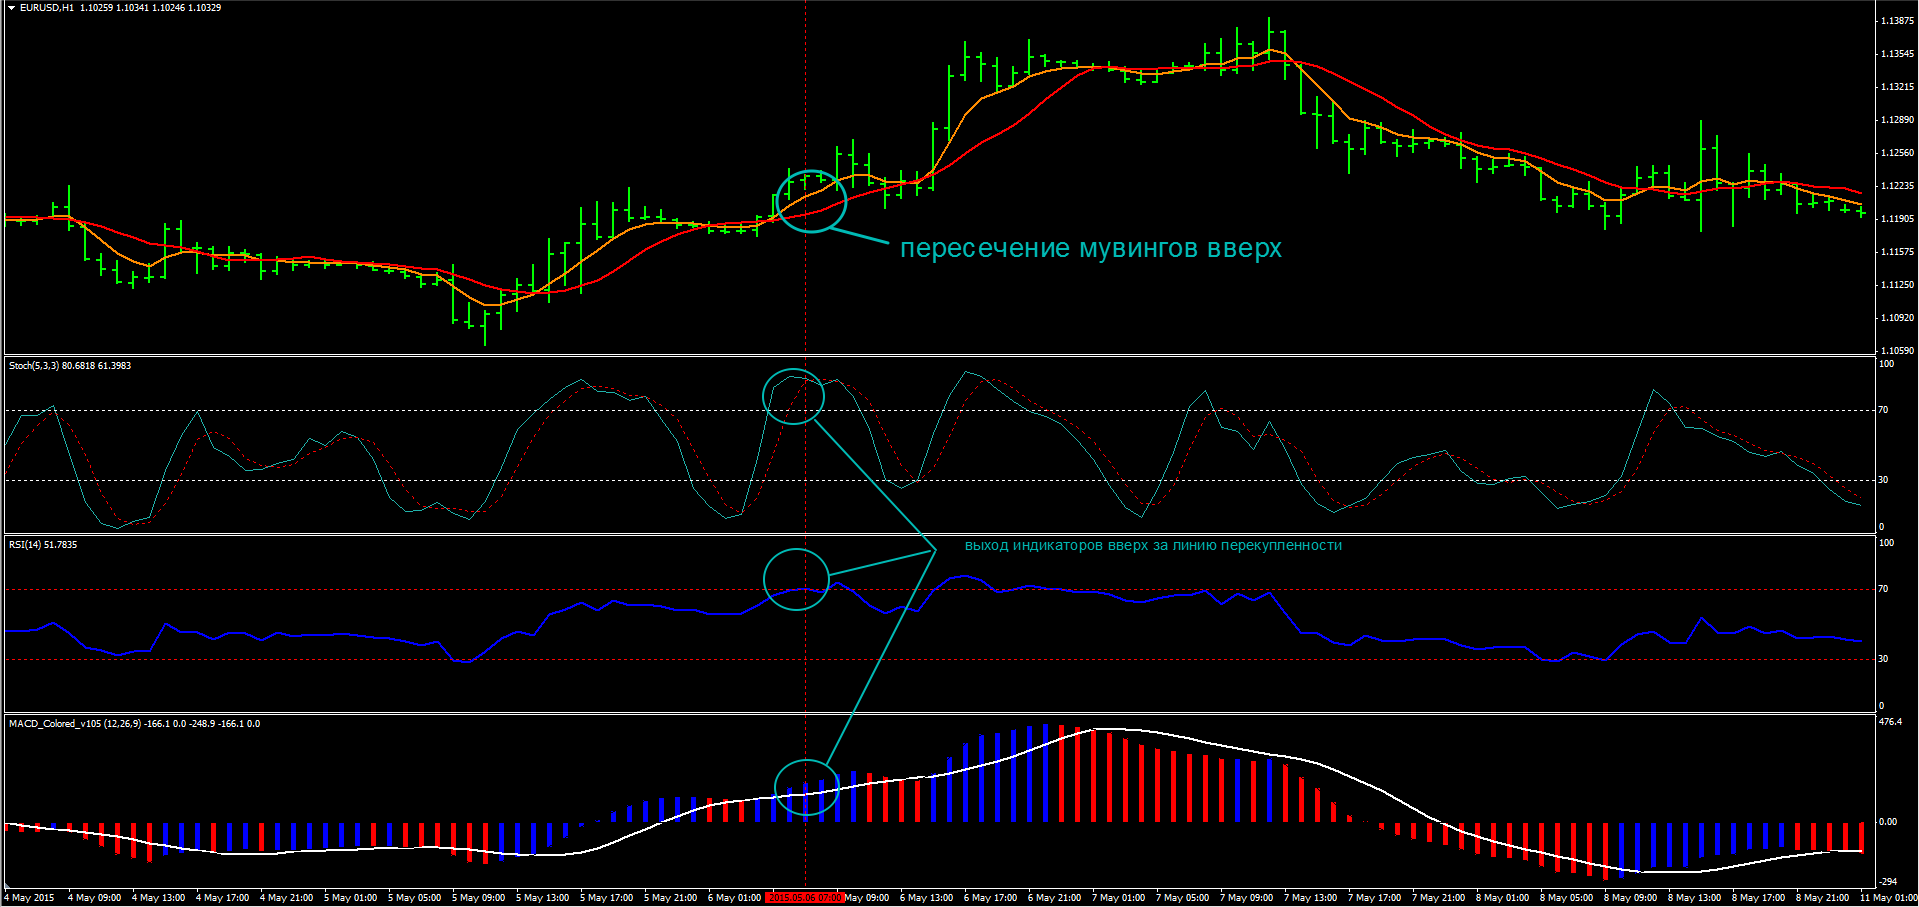Click the MACD_Colored_v105 indicator label

[x=55, y=724]
